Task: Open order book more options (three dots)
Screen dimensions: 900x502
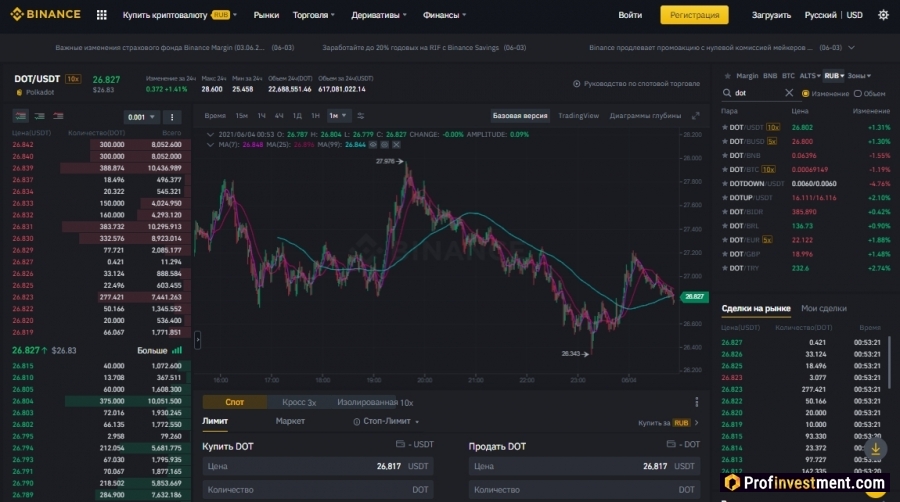Action: [x=172, y=117]
